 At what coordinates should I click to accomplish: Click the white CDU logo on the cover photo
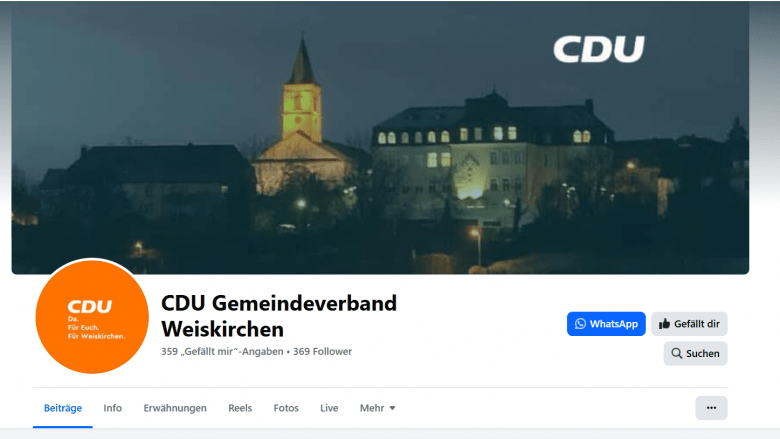point(599,49)
